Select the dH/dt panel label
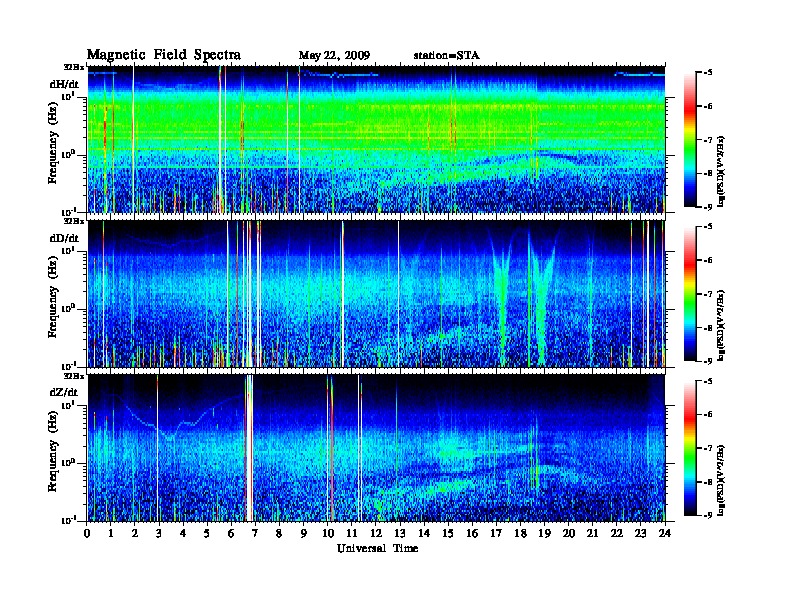The width and height of the screenshot is (792, 612). 64,84
